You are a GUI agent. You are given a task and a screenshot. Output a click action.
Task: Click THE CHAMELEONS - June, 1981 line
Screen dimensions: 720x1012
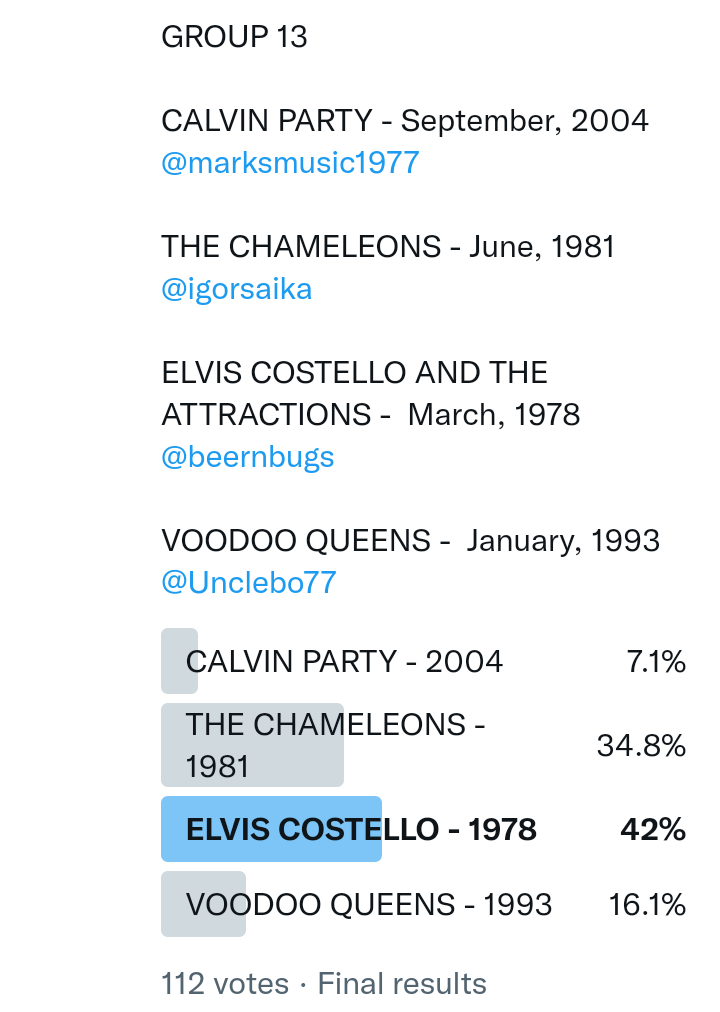click(x=388, y=247)
